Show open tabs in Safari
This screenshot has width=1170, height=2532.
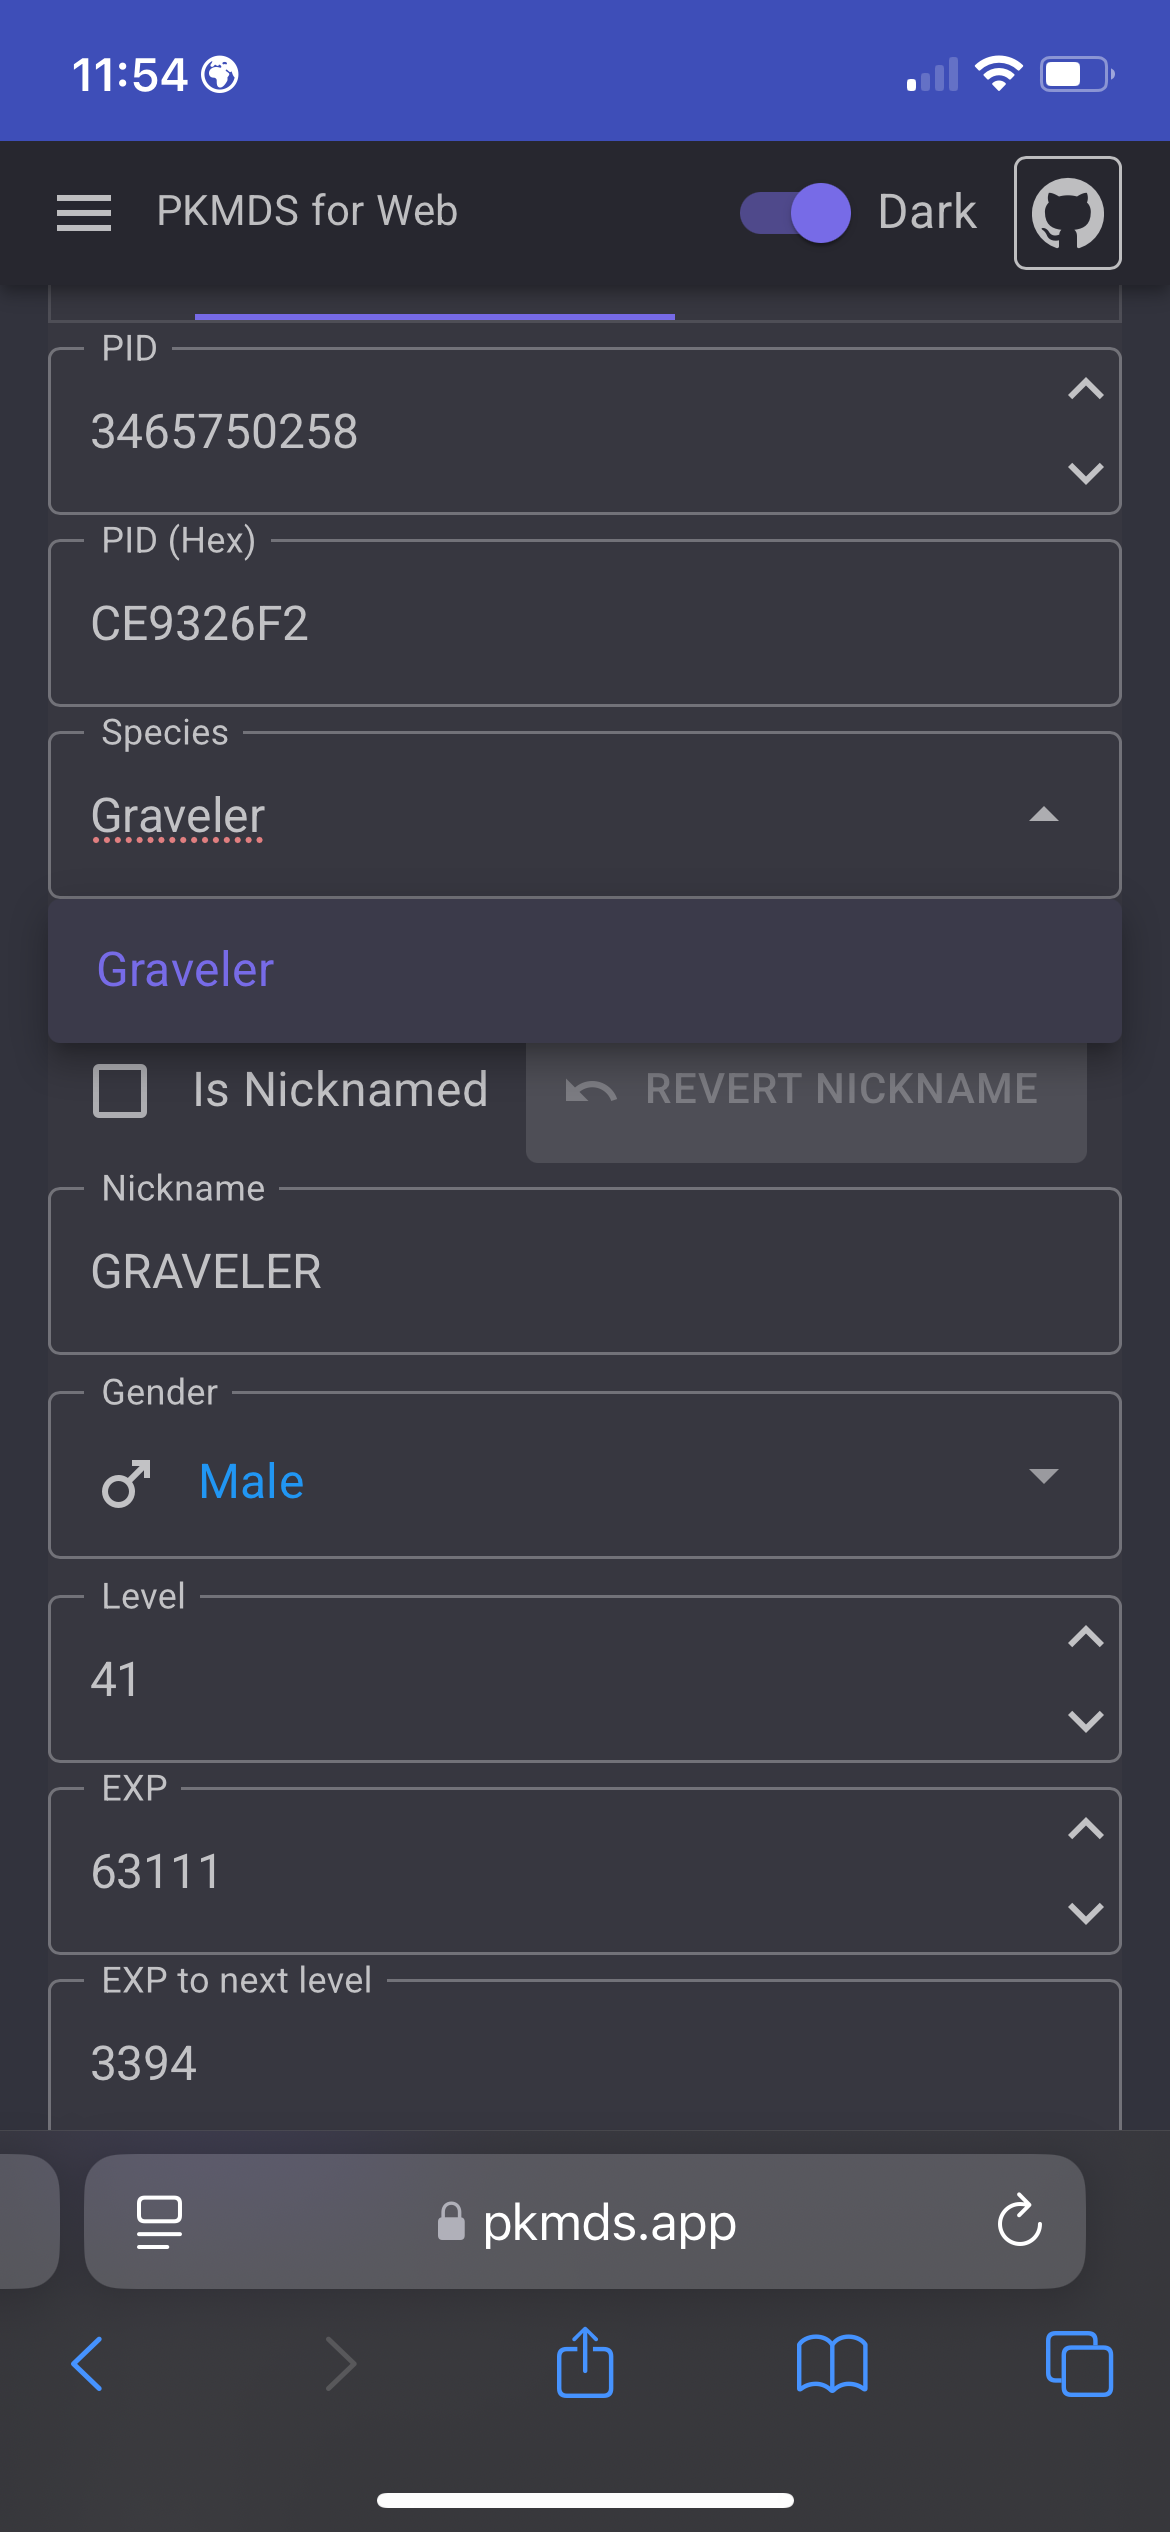(x=1078, y=2364)
